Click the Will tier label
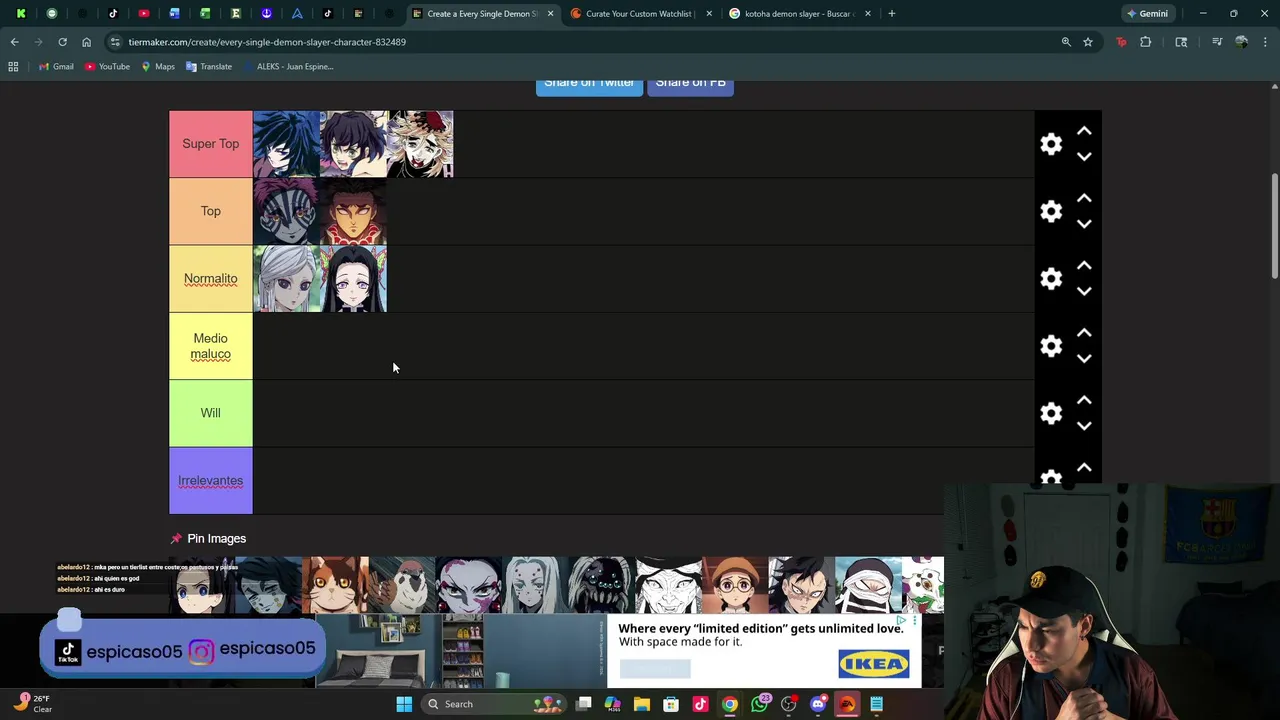The height and width of the screenshot is (720, 1280). 210,413
